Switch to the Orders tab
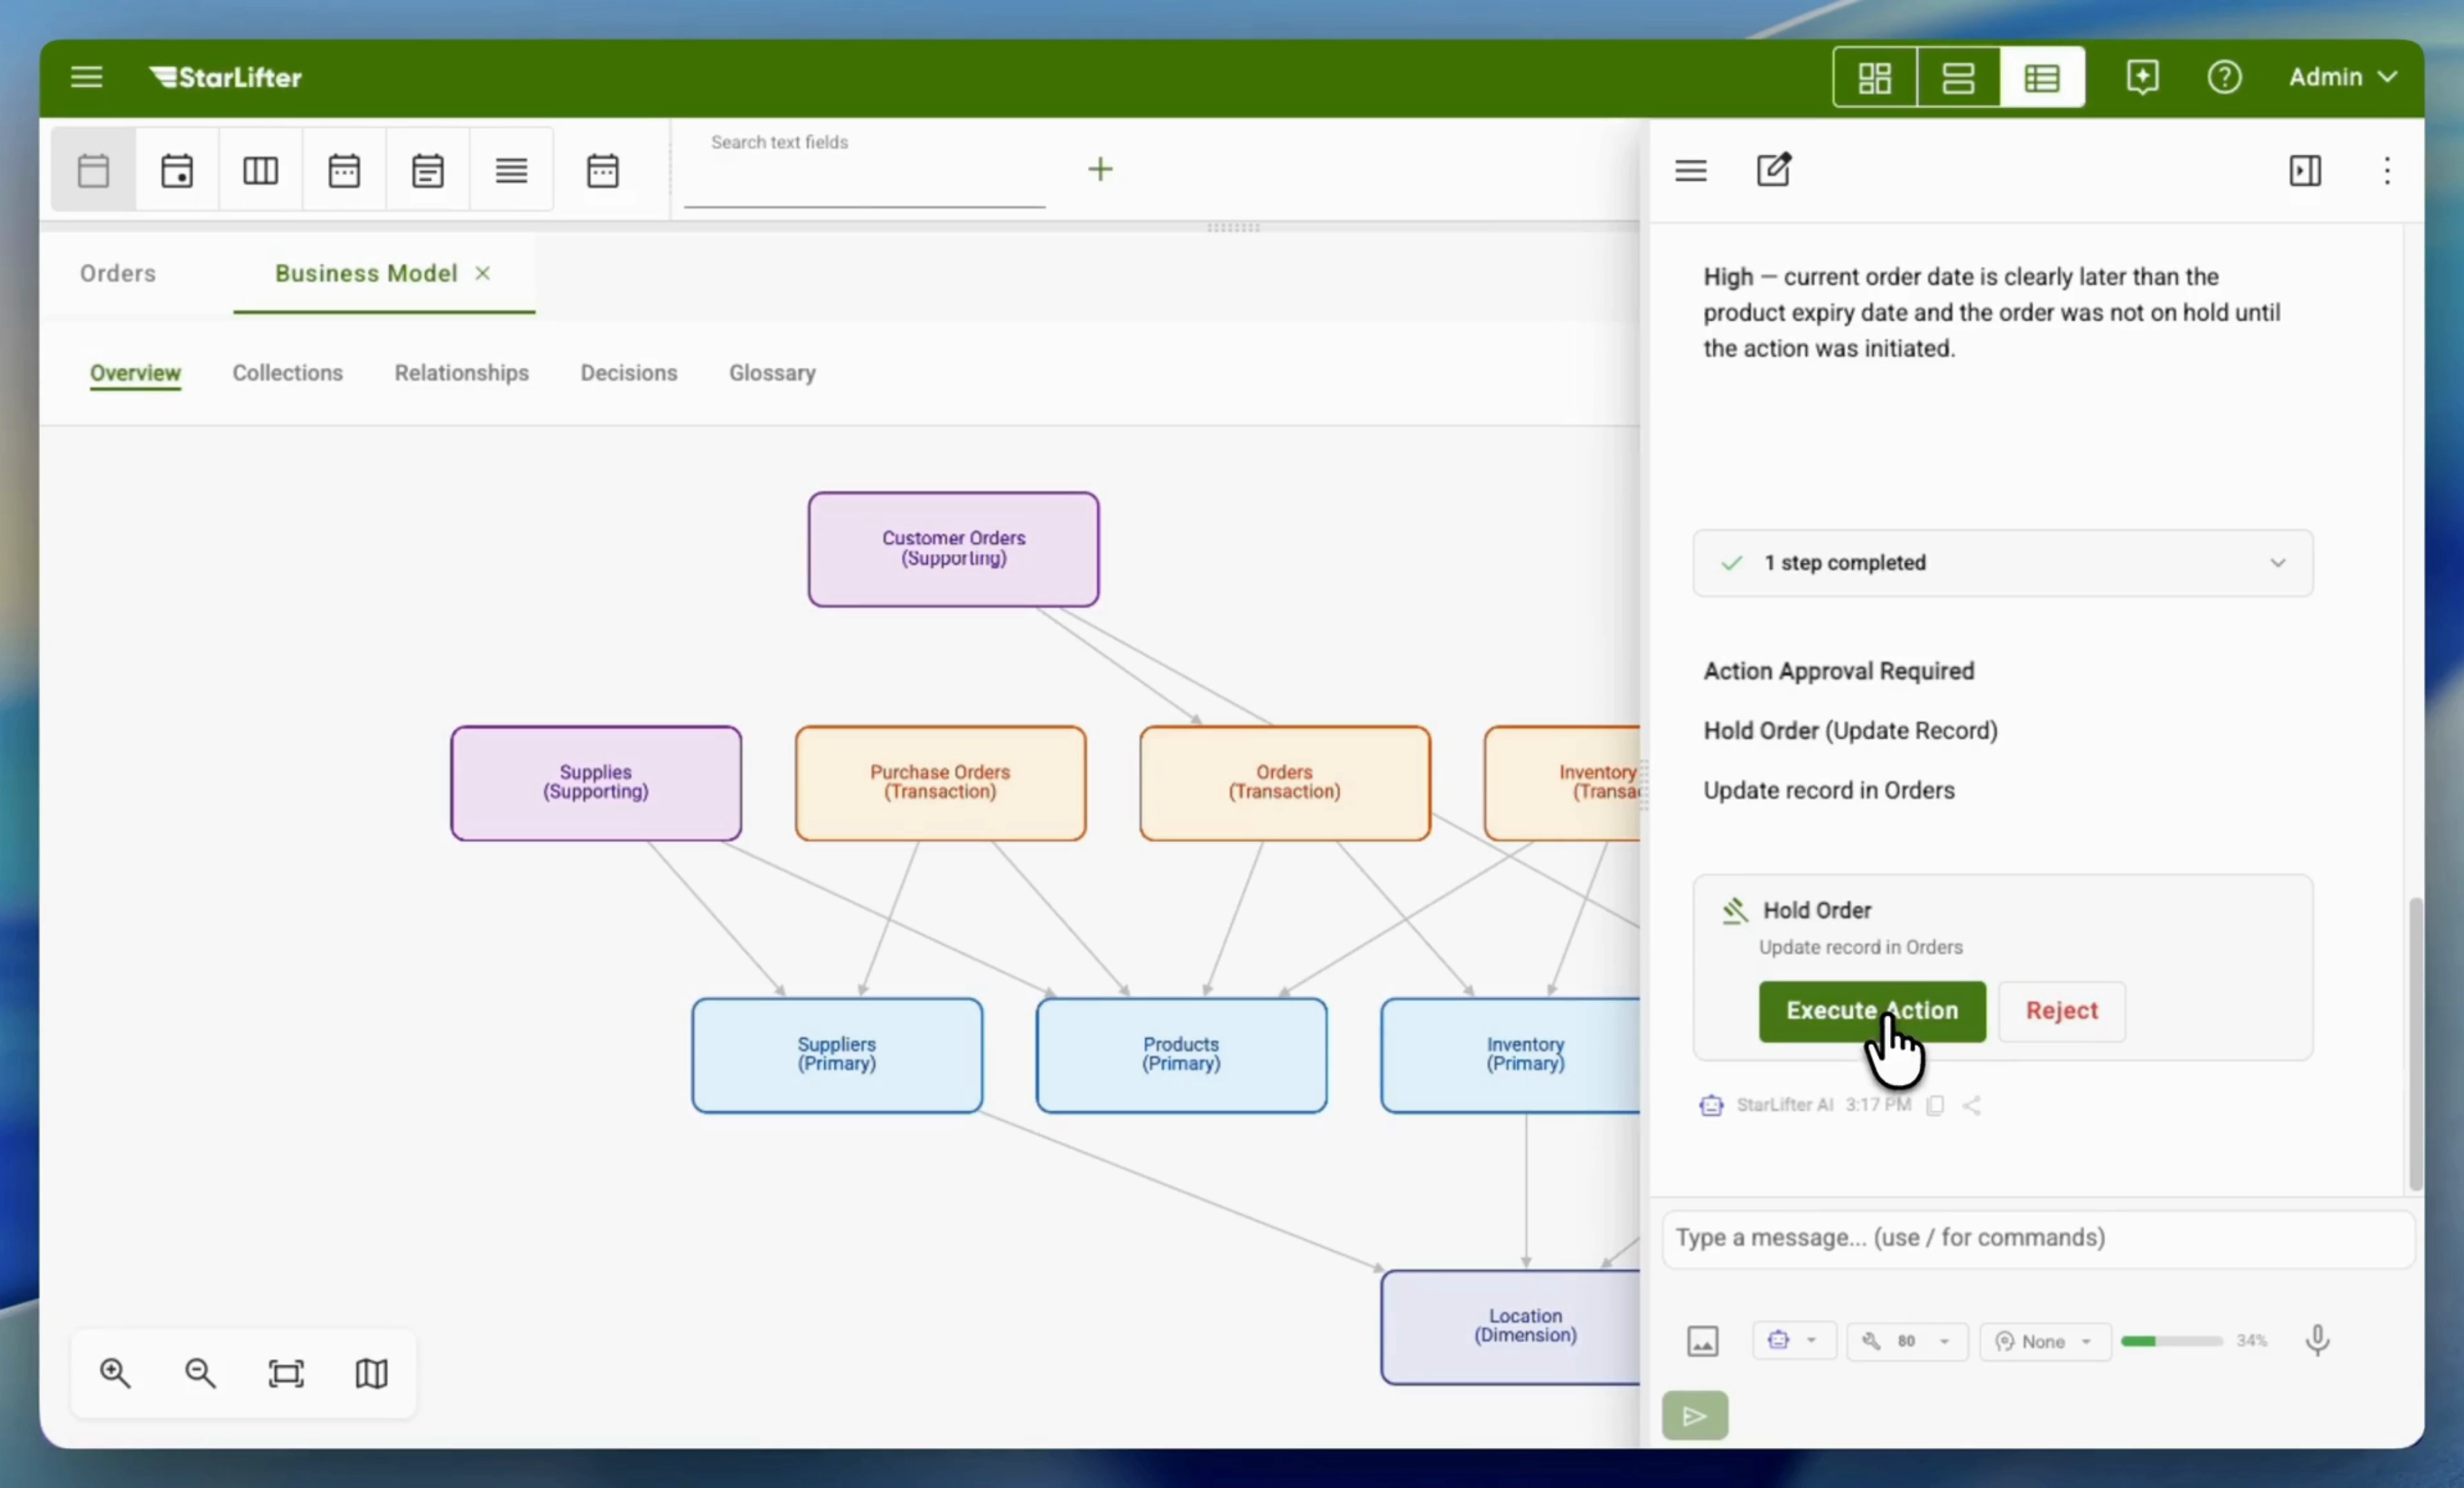The height and width of the screenshot is (1488, 2464). coord(117,272)
